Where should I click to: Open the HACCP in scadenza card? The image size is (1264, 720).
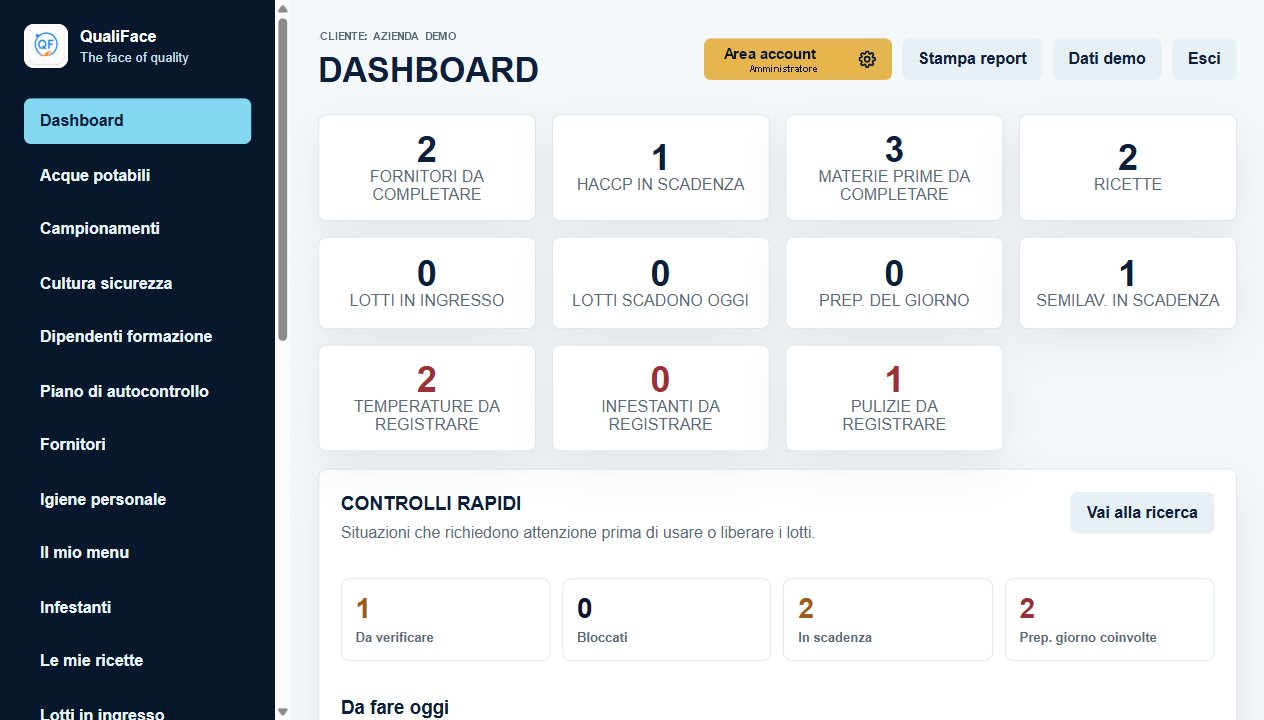pos(661,168)
